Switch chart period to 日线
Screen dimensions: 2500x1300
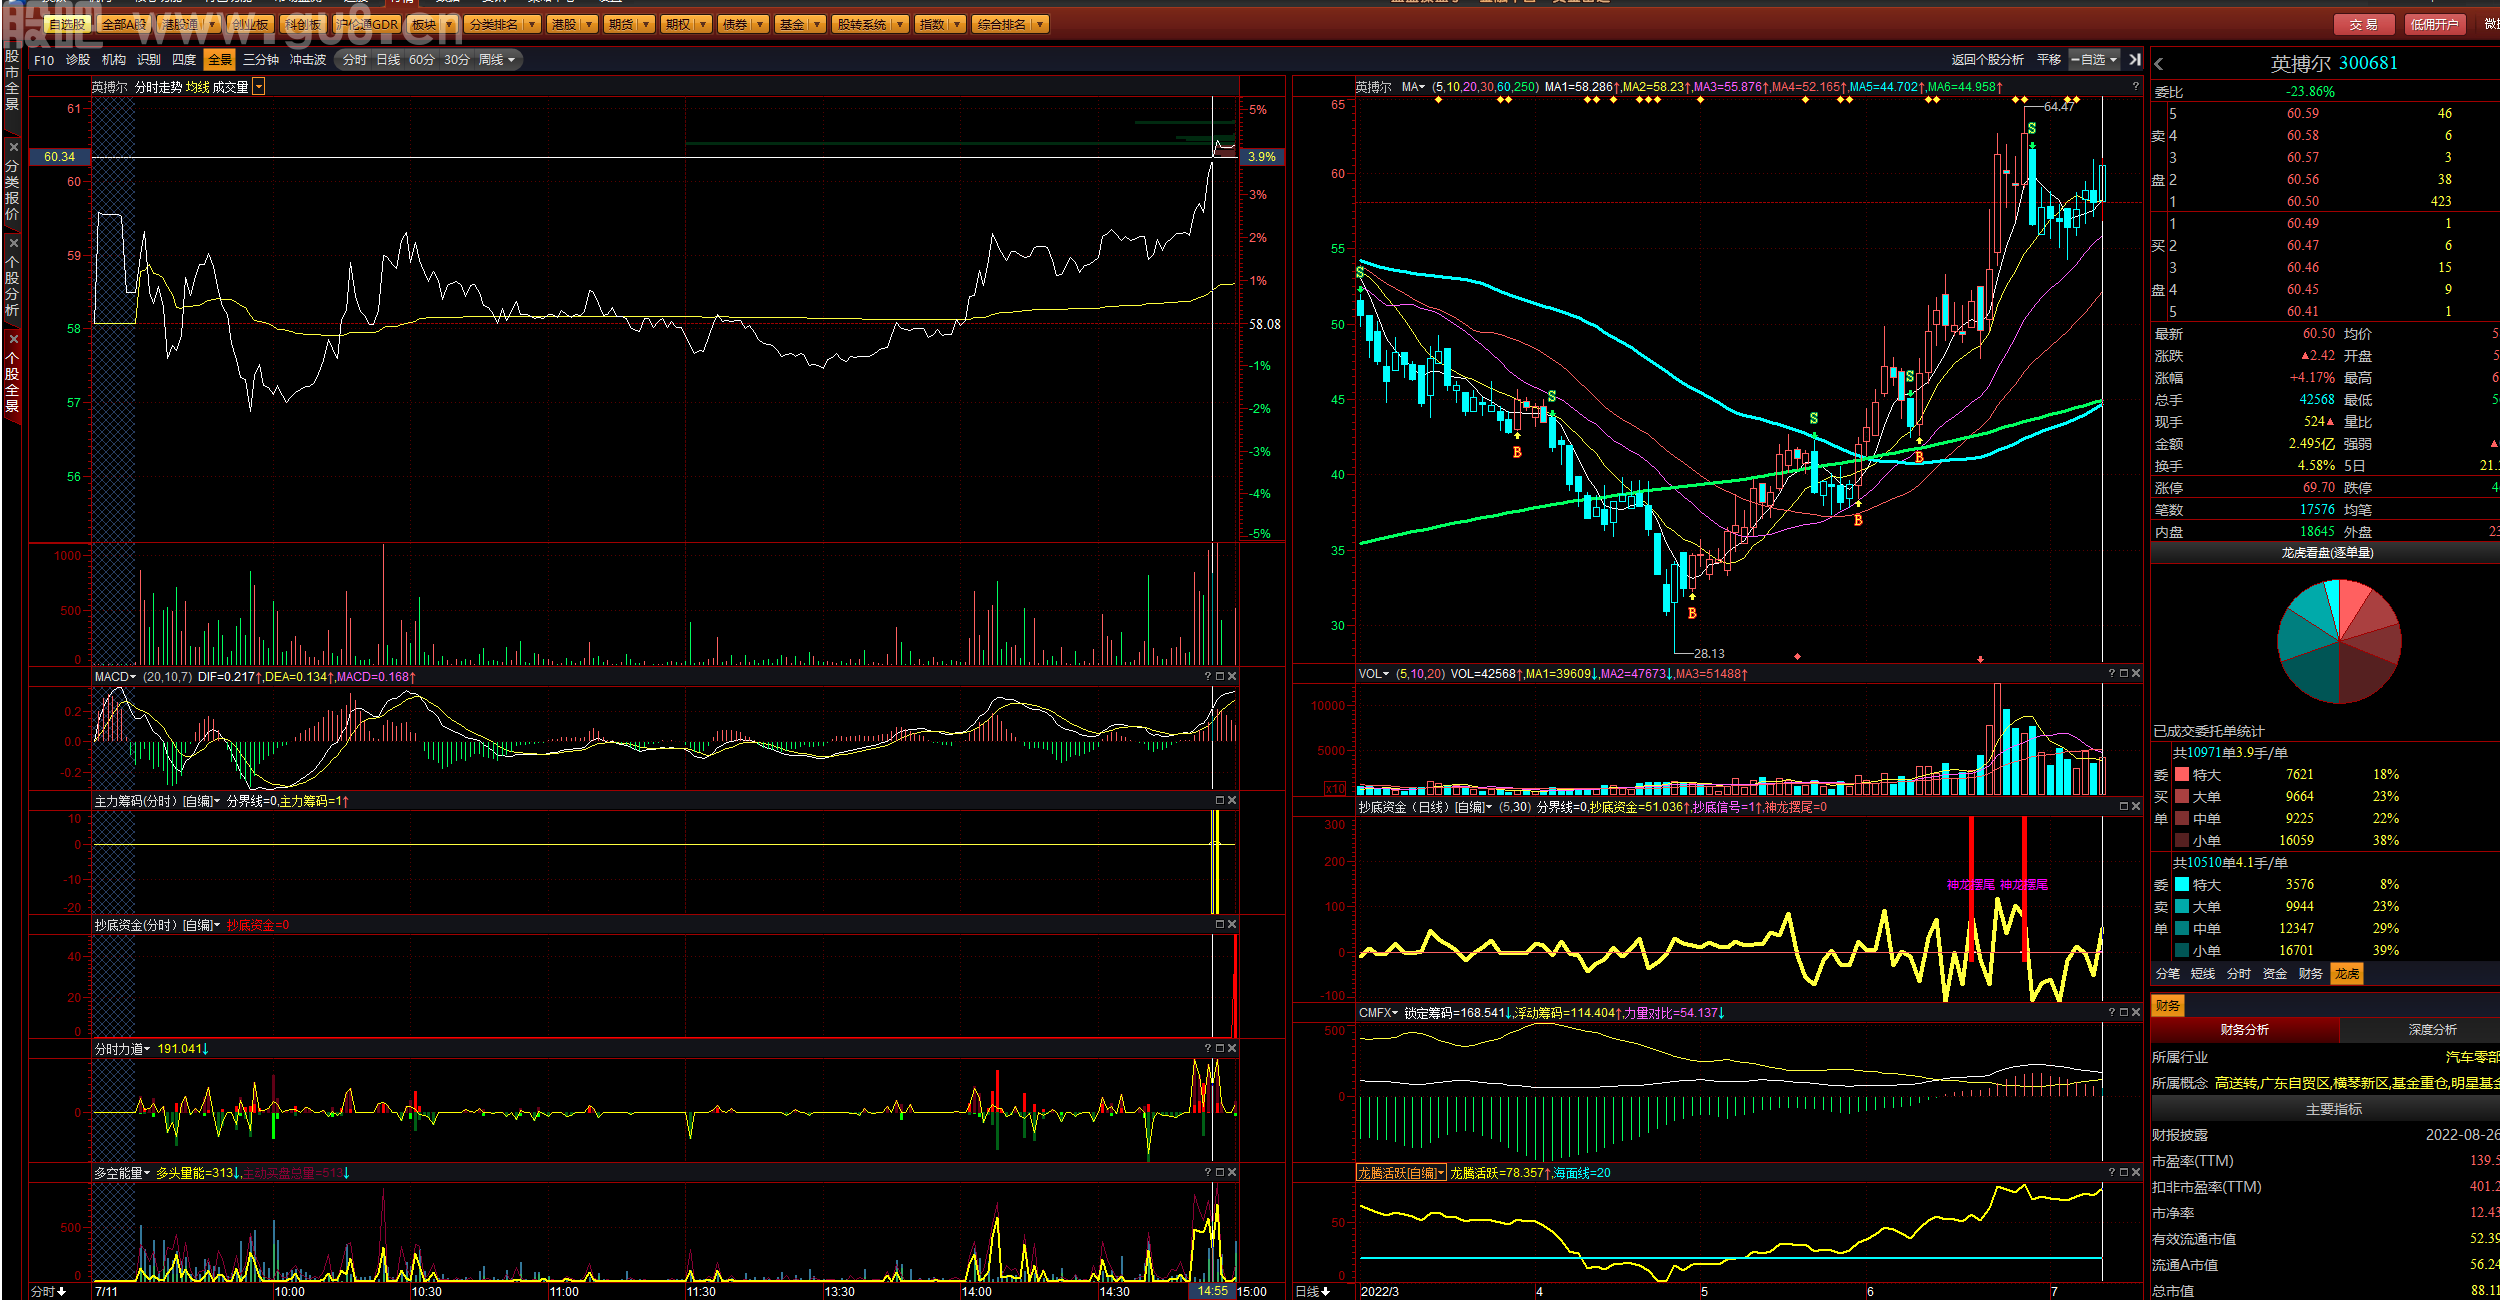click(388, 60)
